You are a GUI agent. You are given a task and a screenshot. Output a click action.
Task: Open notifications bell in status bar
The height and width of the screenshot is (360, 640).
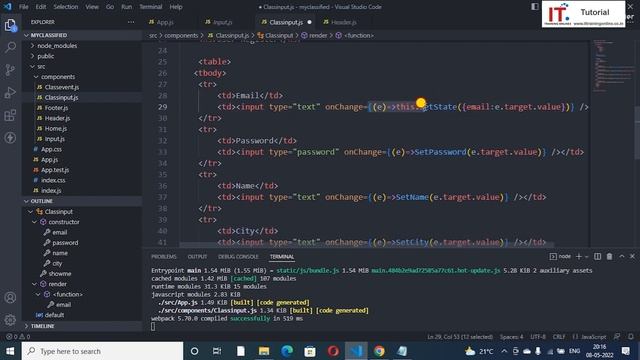click(x=631, y=337)
